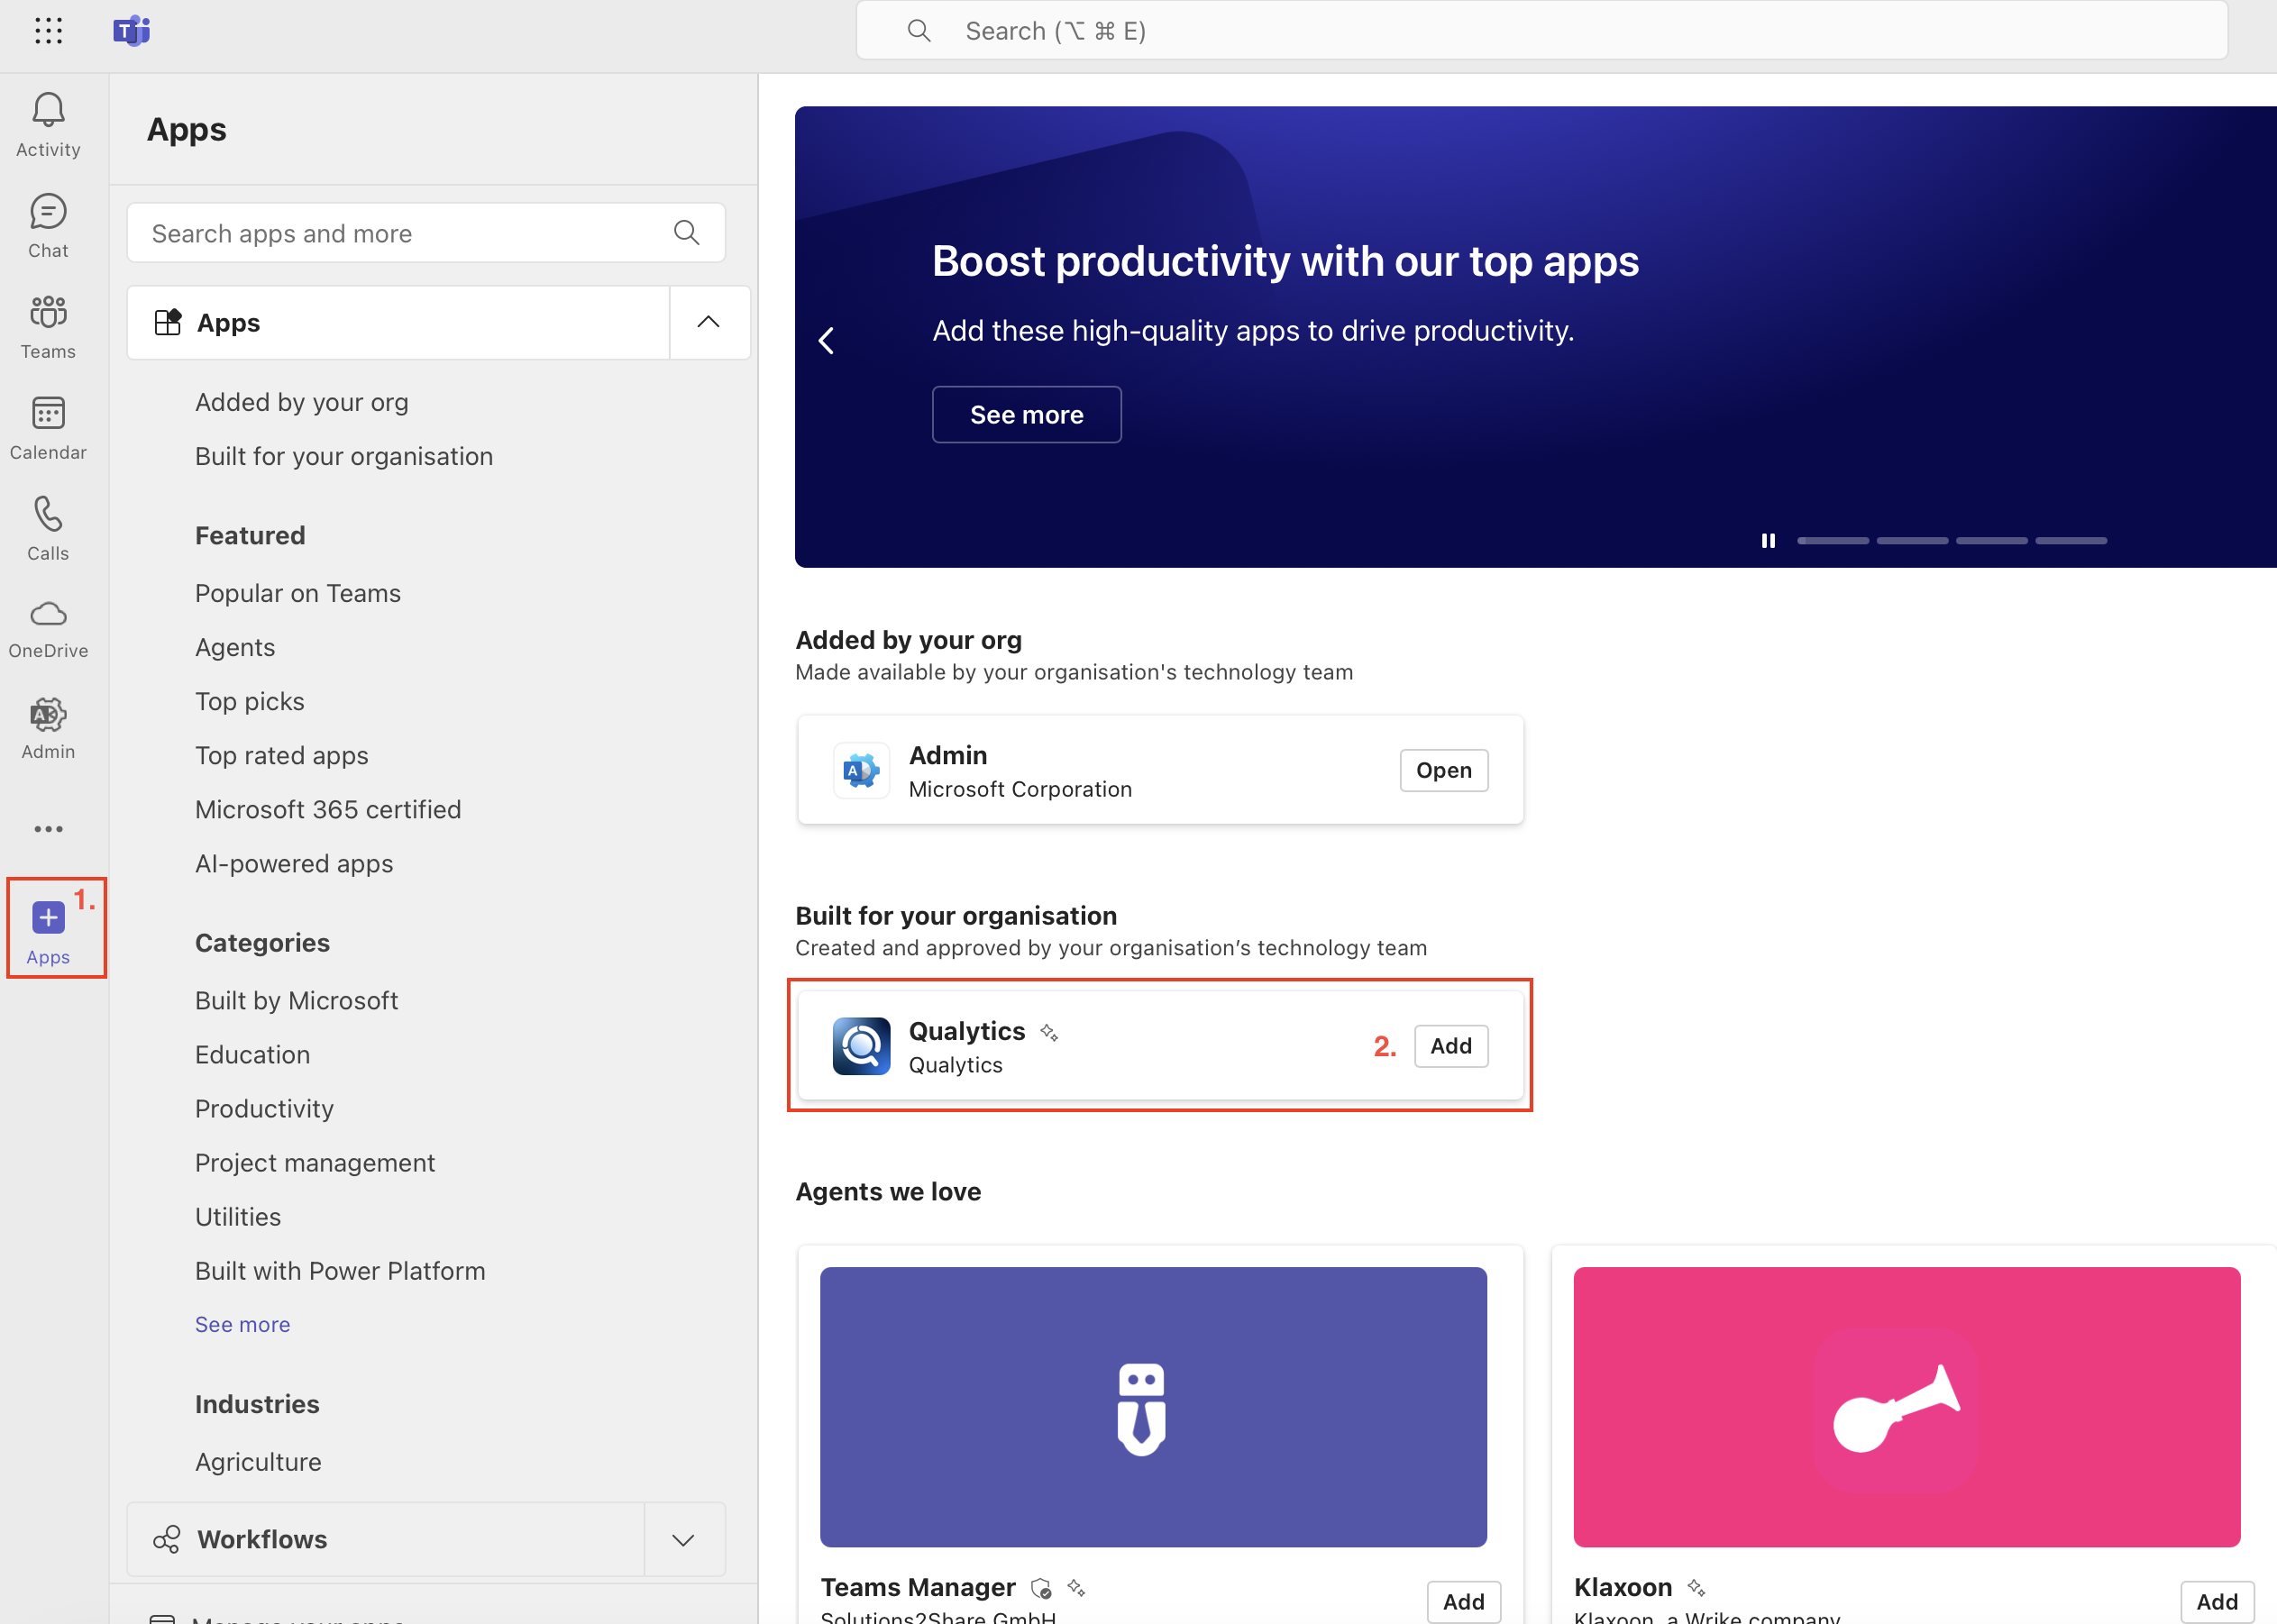Go to previous banner slide
Image resolution: width=2277 pixels, height=1624 pixels.
(x=826, y=341)
